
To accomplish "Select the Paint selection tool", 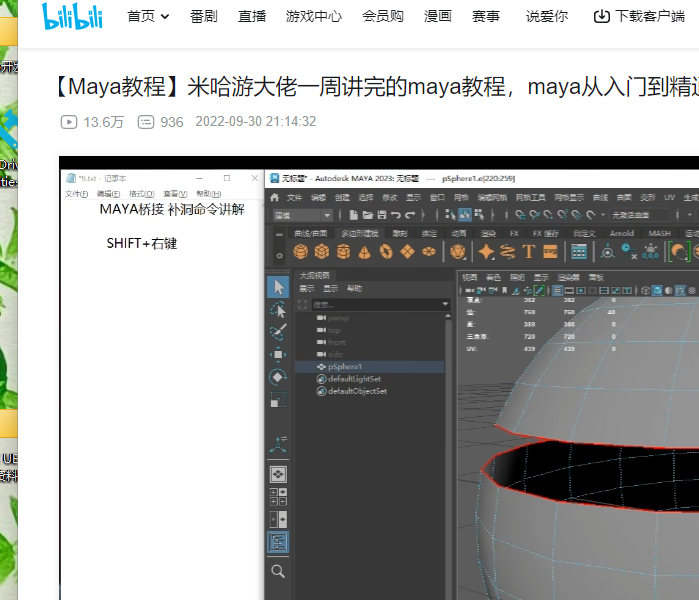I will pos(278,332).
